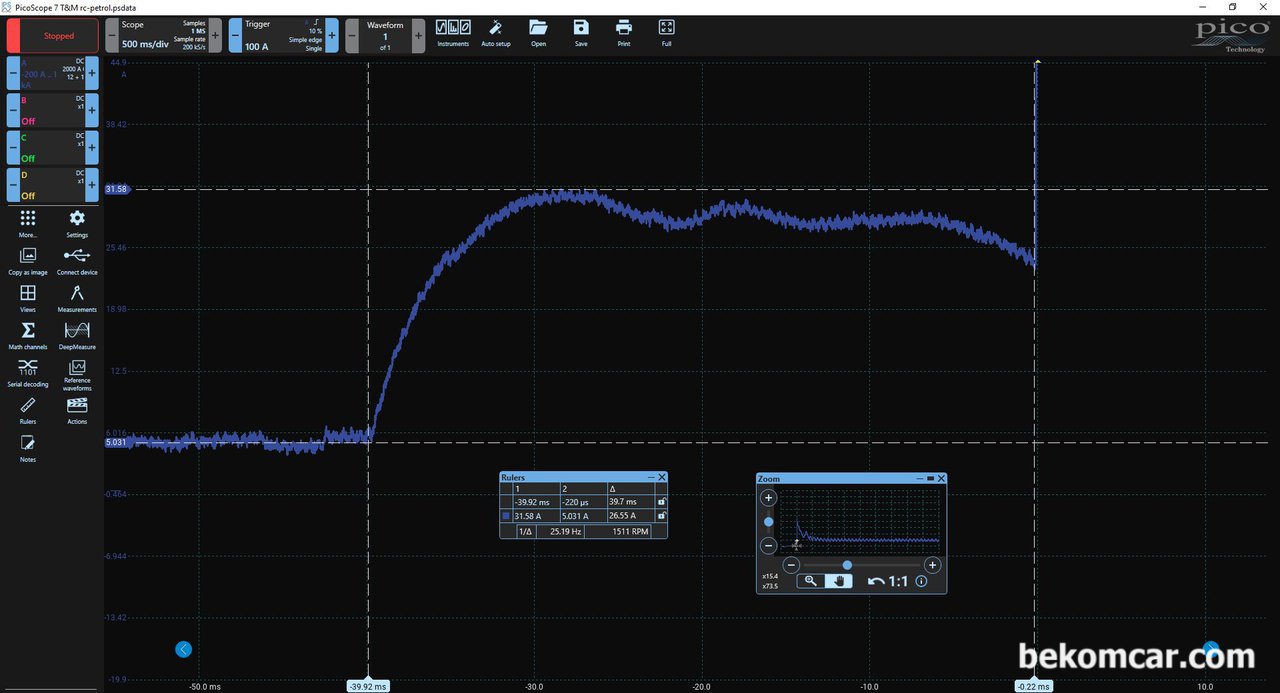This screenshot has height=693, width=1280.
Task: Run Auto setup
Action: click(x=495, y=33)
